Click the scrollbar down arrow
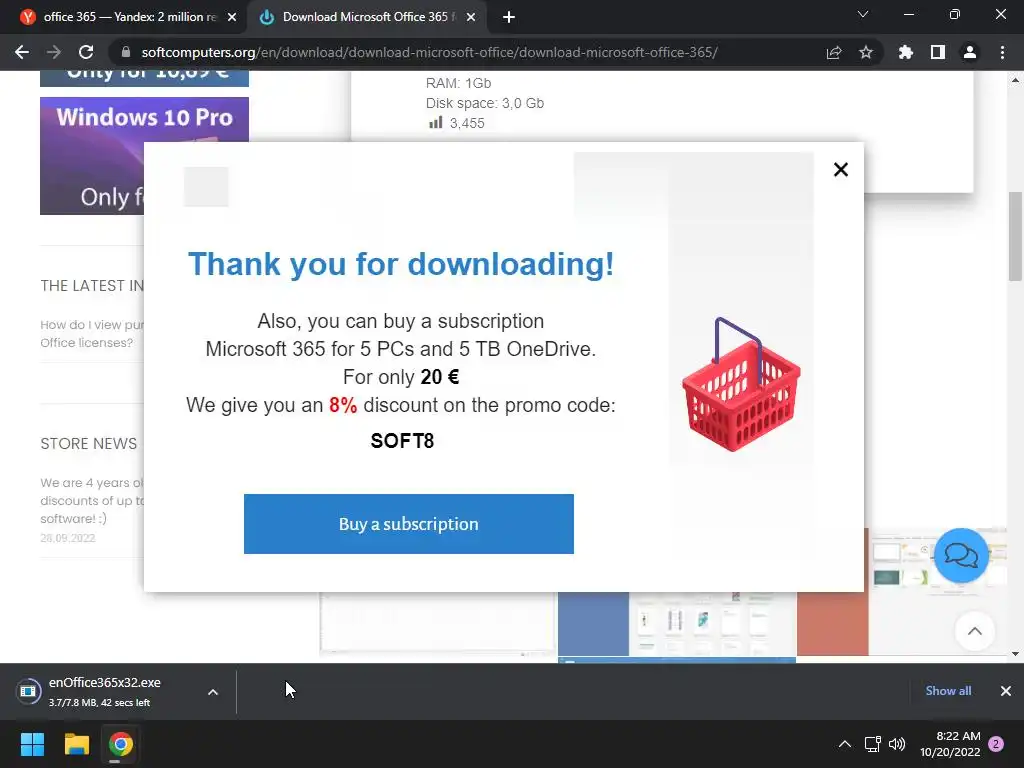Viewport: 1024px width, 768px height. [1015, 654]
